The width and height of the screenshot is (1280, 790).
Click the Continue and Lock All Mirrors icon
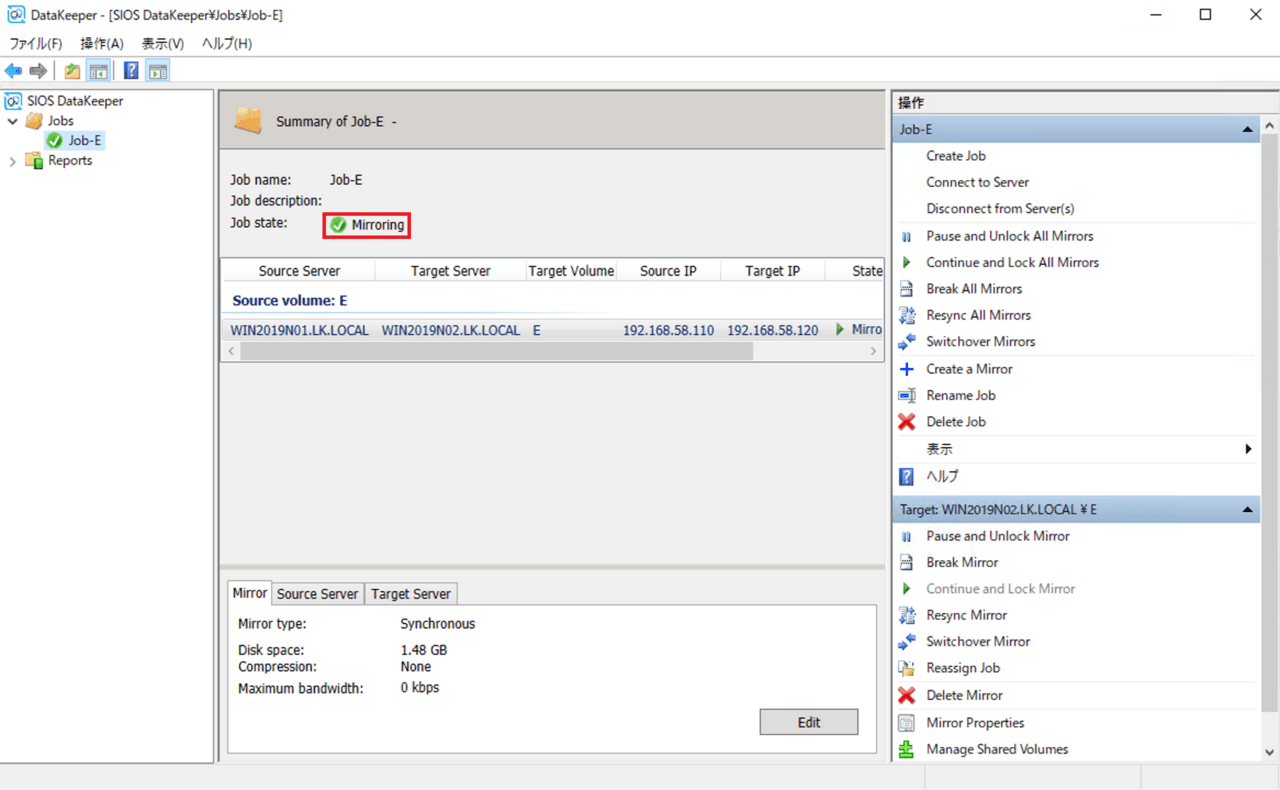tap(906, 263)
